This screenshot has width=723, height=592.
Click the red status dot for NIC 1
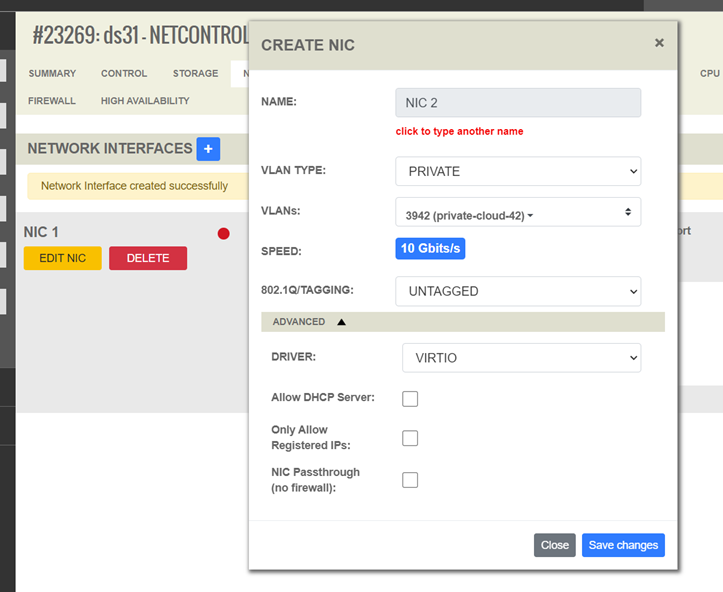(x=224, y=234)
